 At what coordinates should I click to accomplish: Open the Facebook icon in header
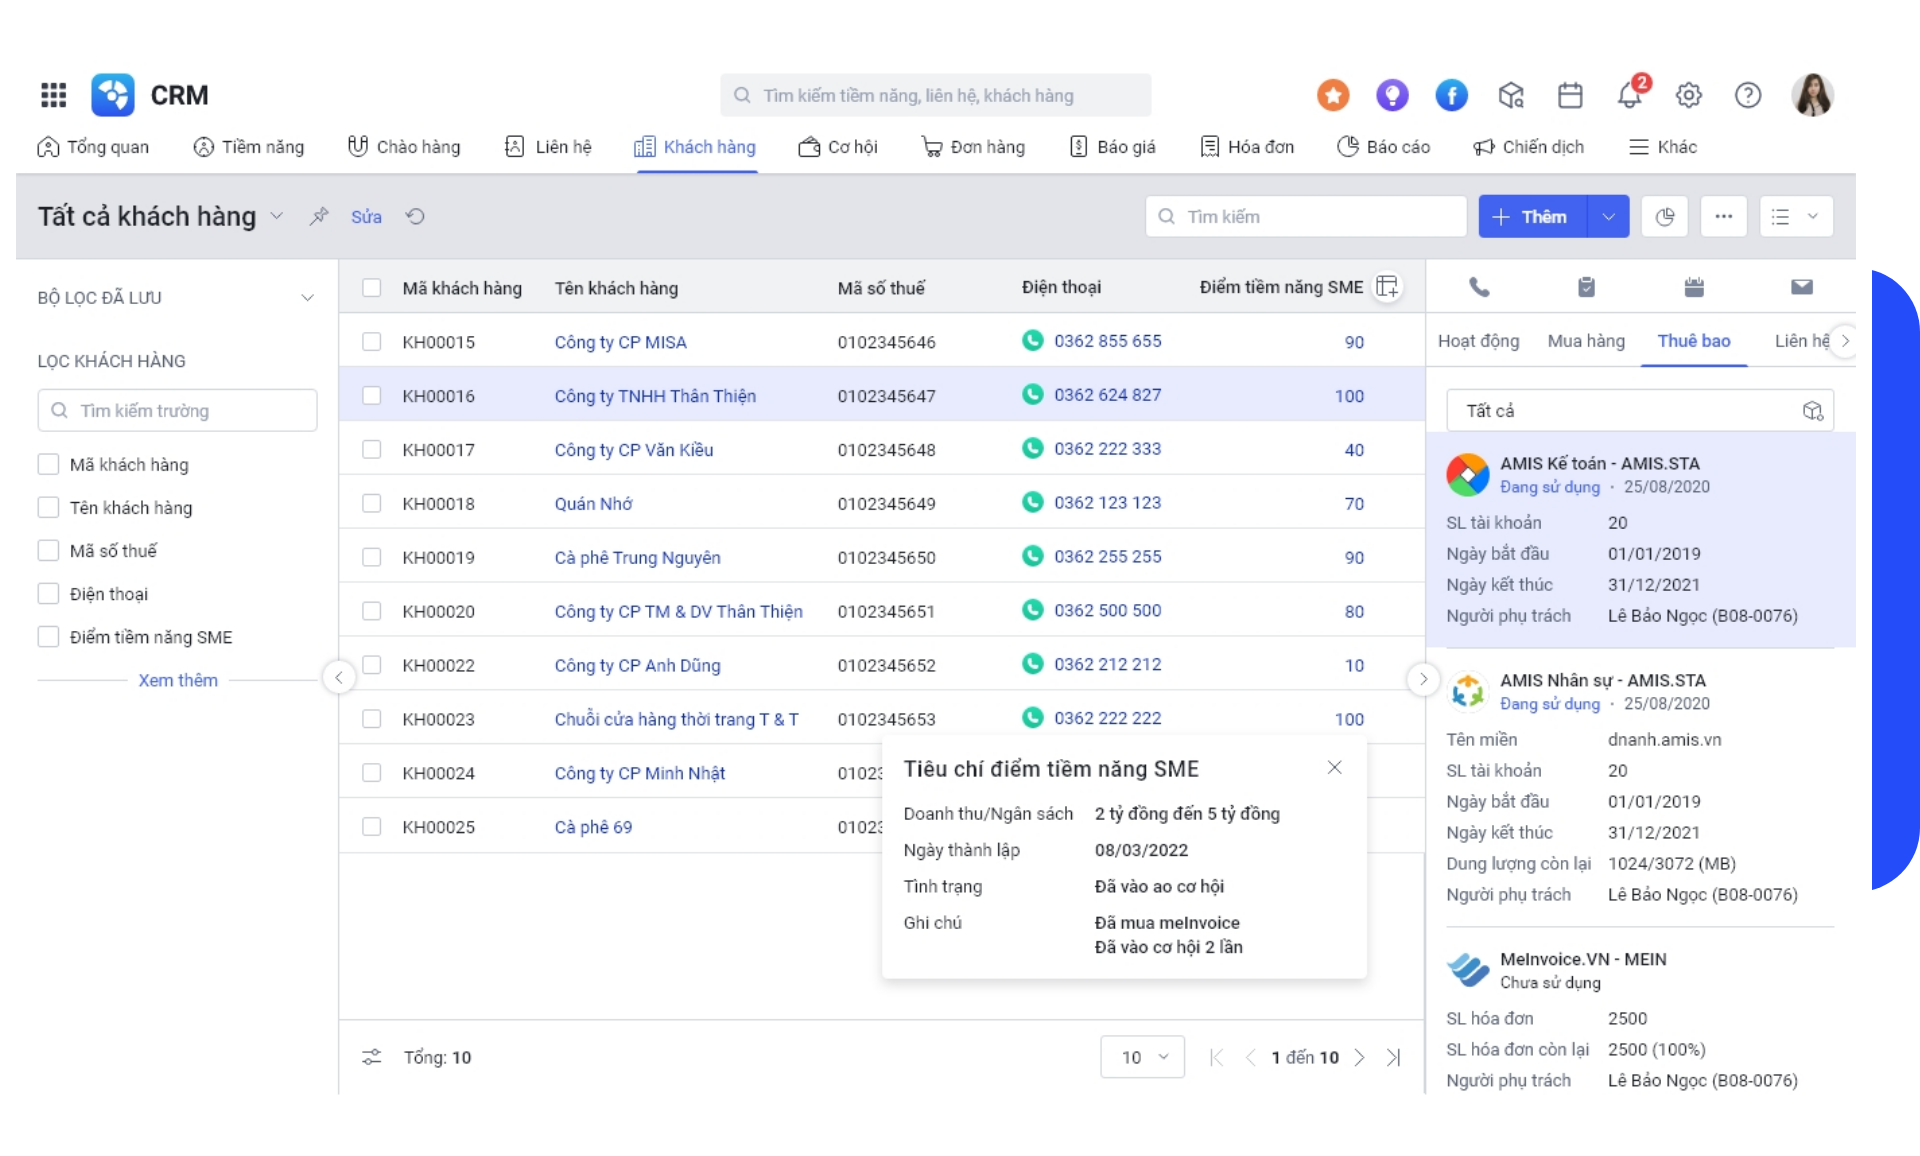(x=1451, y=95)
